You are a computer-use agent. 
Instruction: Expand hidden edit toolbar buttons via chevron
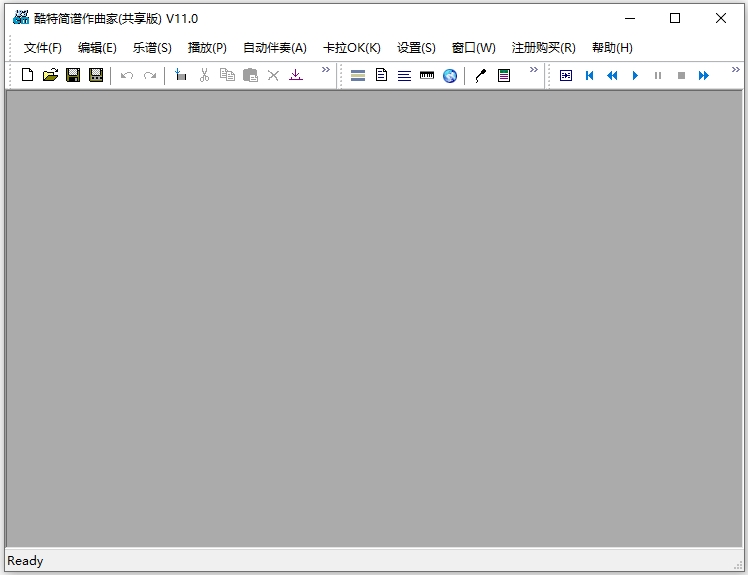coord(326,70)
